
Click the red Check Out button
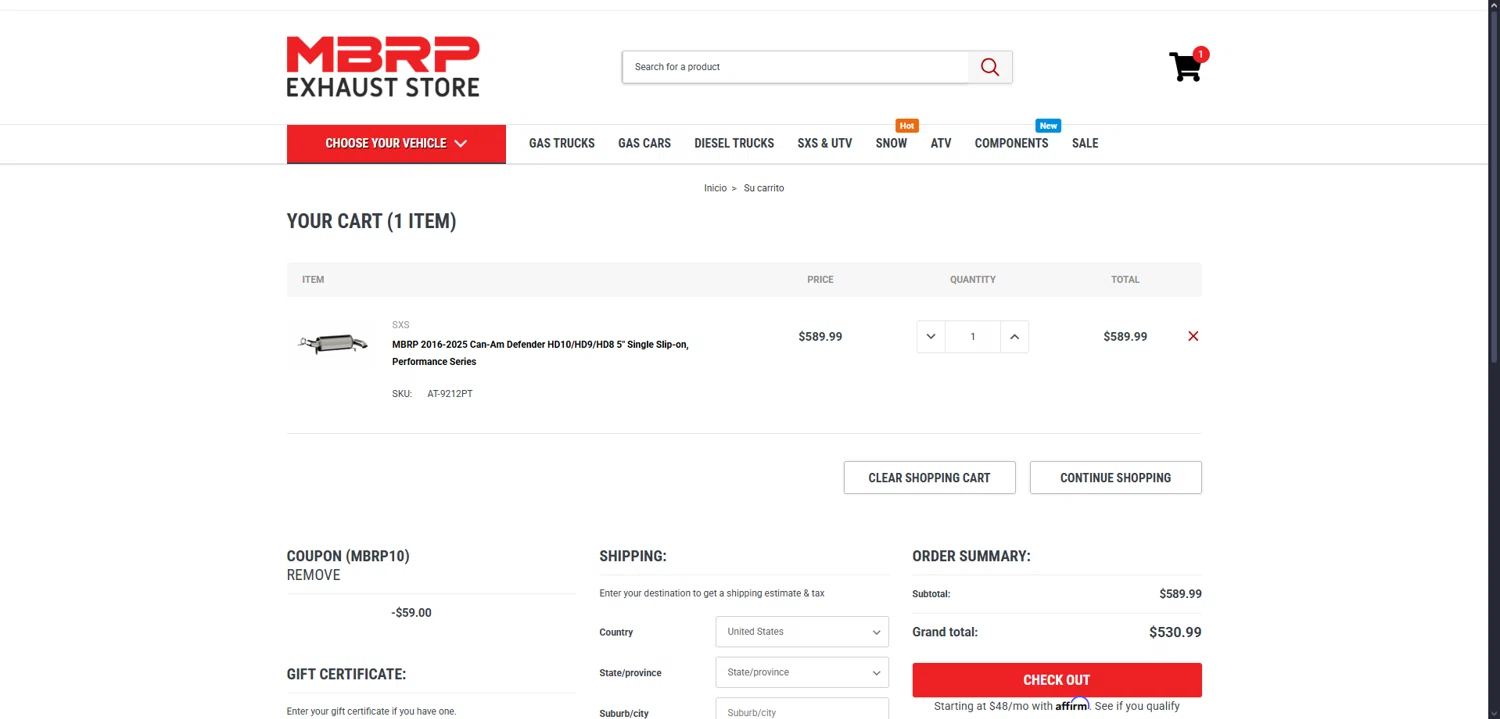1057,680
